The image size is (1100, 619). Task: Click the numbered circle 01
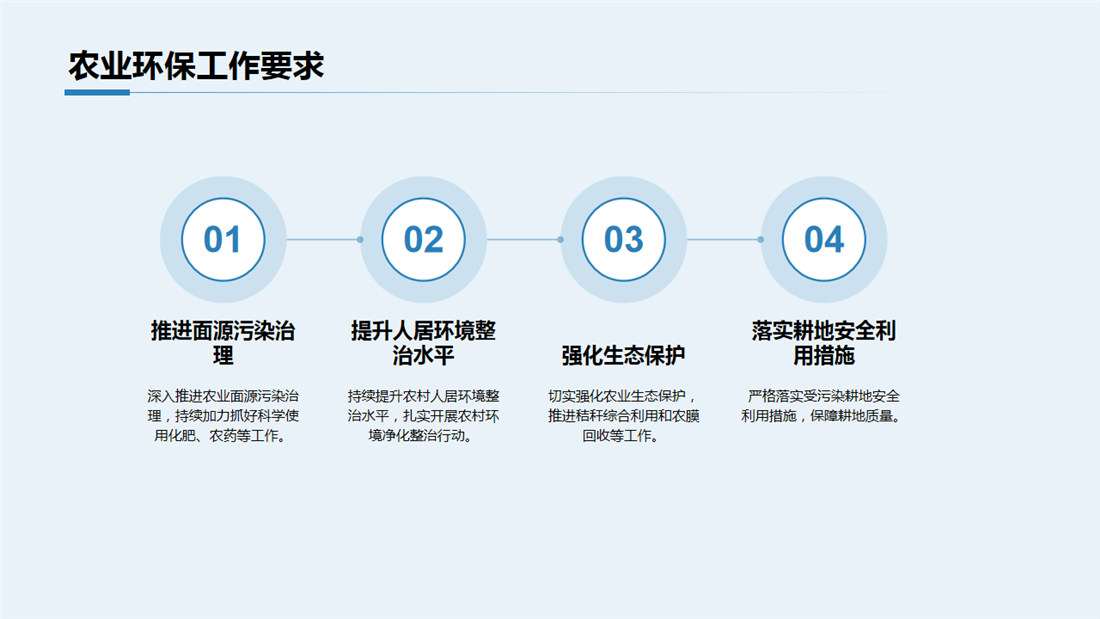(223, 239)
